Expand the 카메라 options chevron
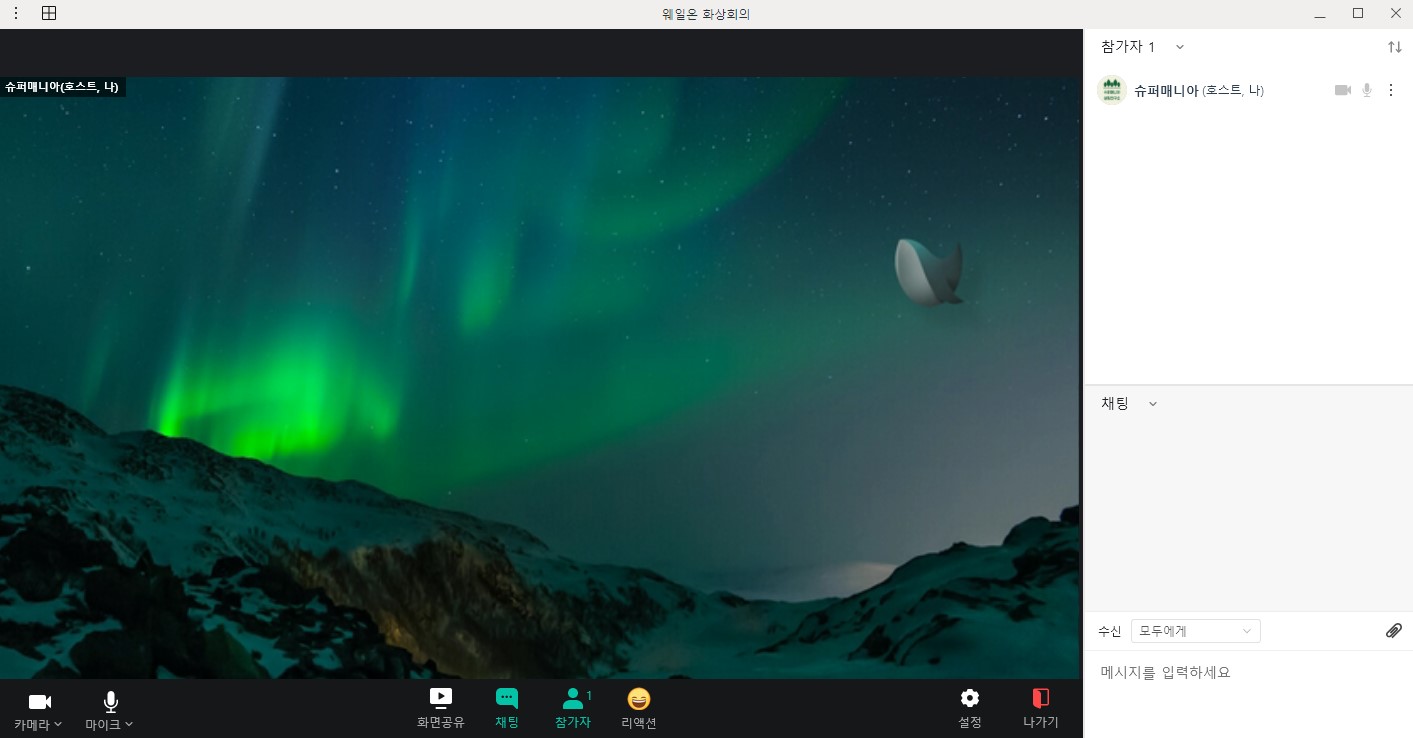This screenshot has width=1413, height=738. click(58, 724)
